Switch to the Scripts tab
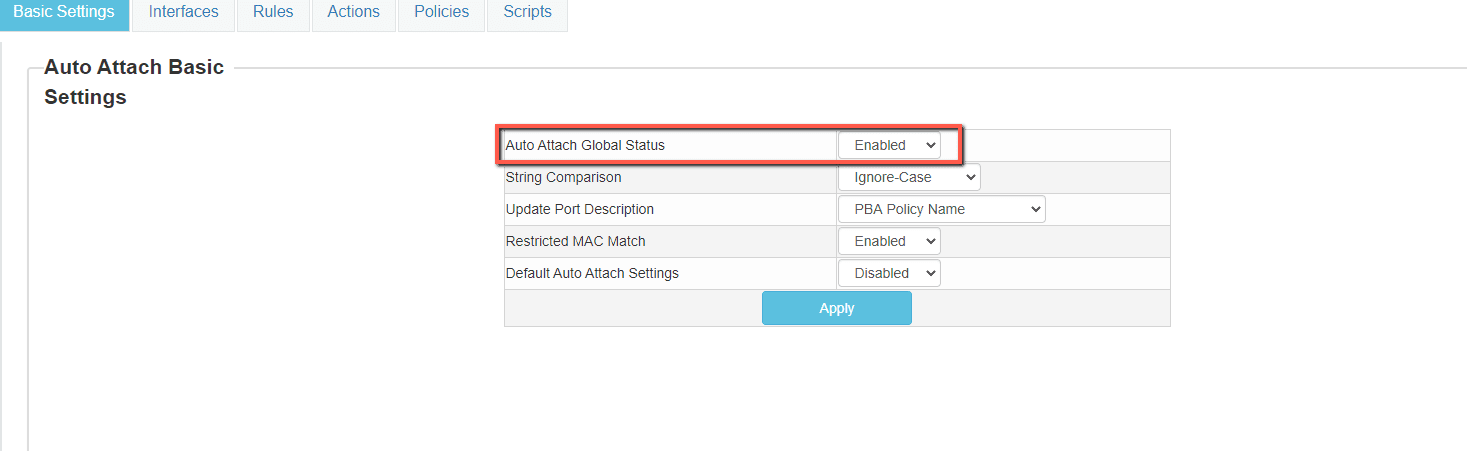1467x451 pixels. (527, 13)
